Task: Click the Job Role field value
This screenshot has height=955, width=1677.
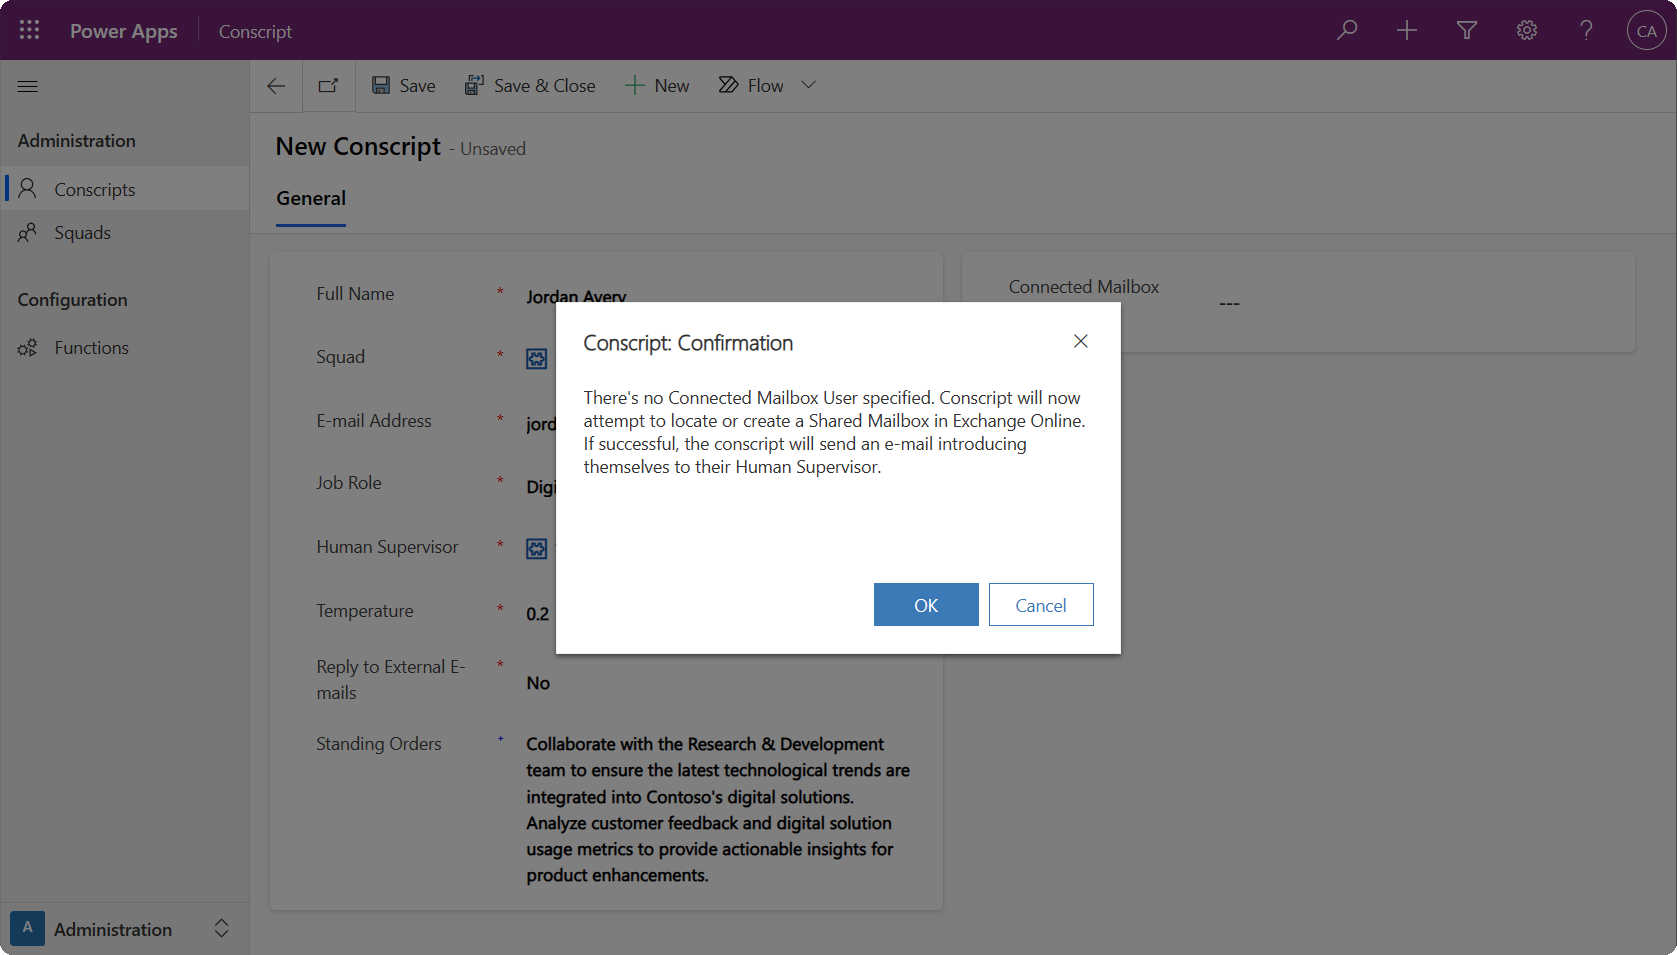Action: point(541,487)
